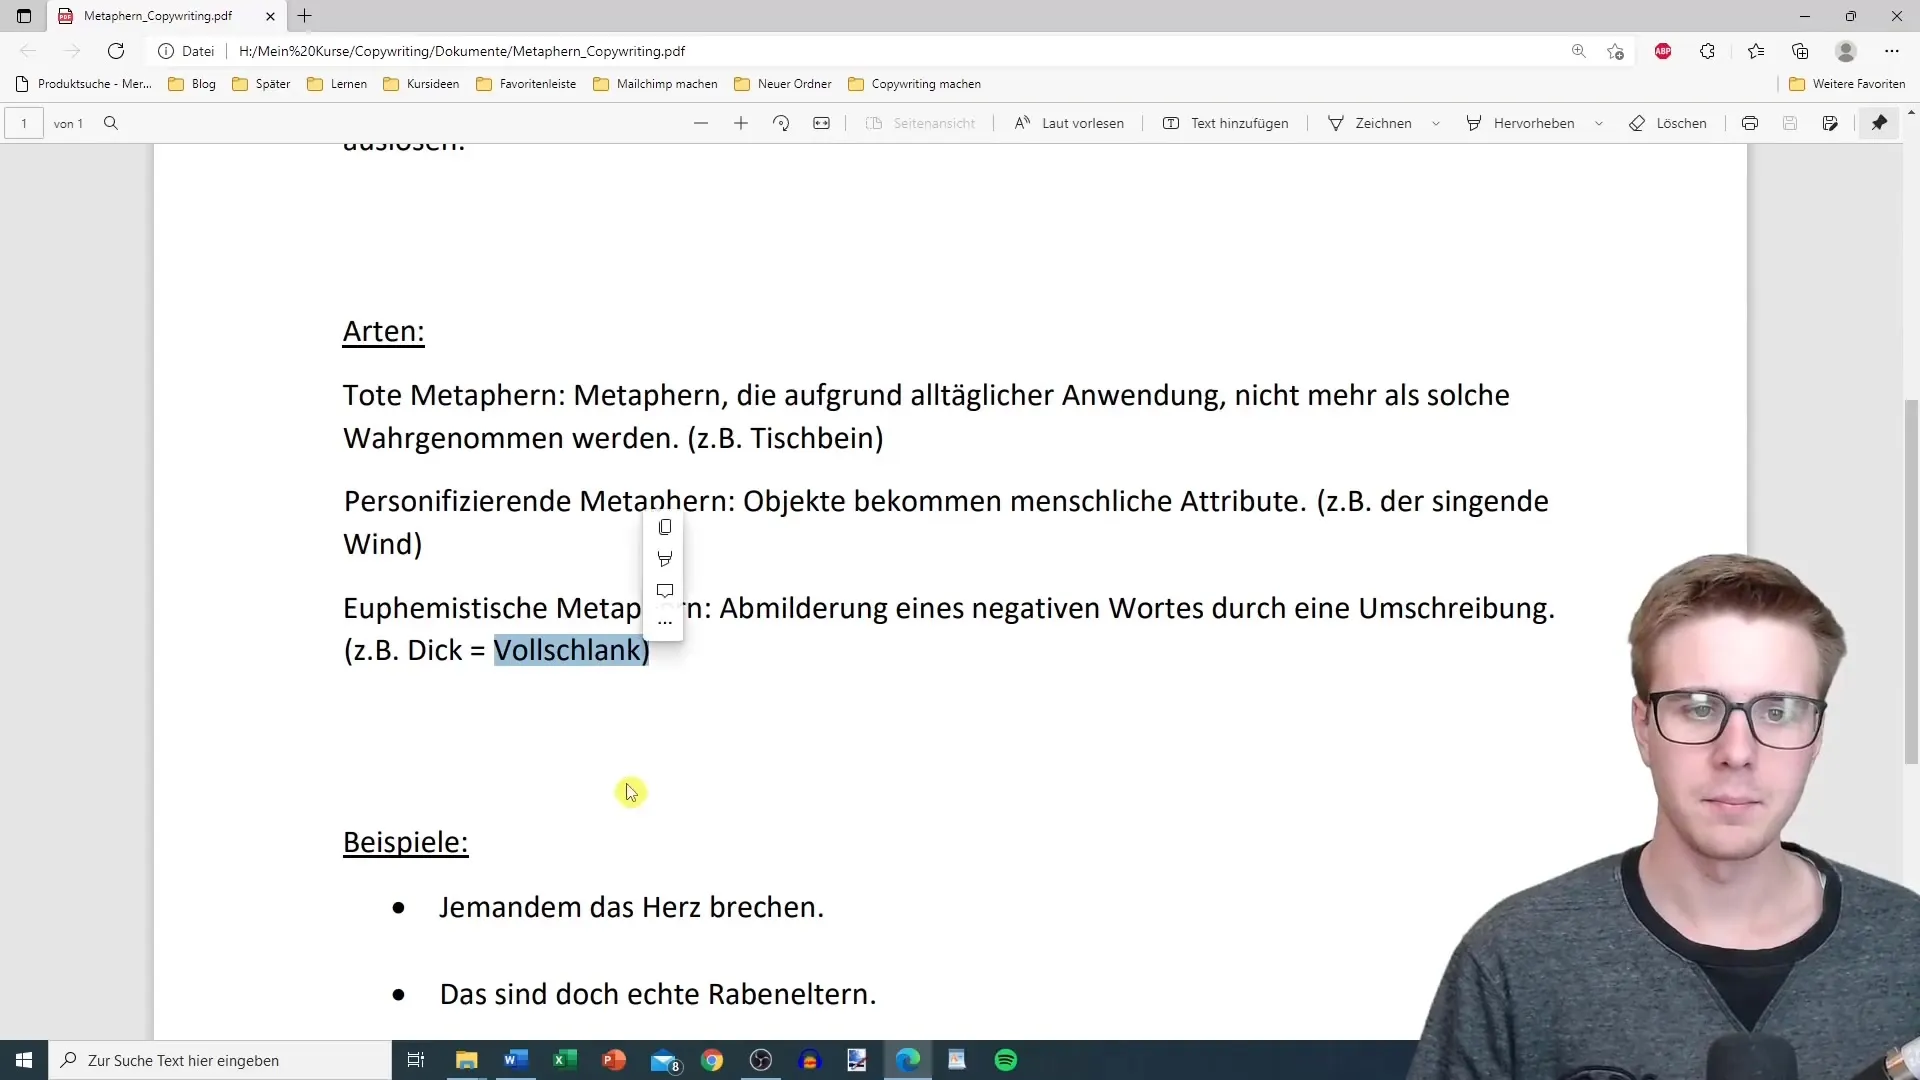Click the save as icon
Screen dimensions: 1920x1080
1830,123
